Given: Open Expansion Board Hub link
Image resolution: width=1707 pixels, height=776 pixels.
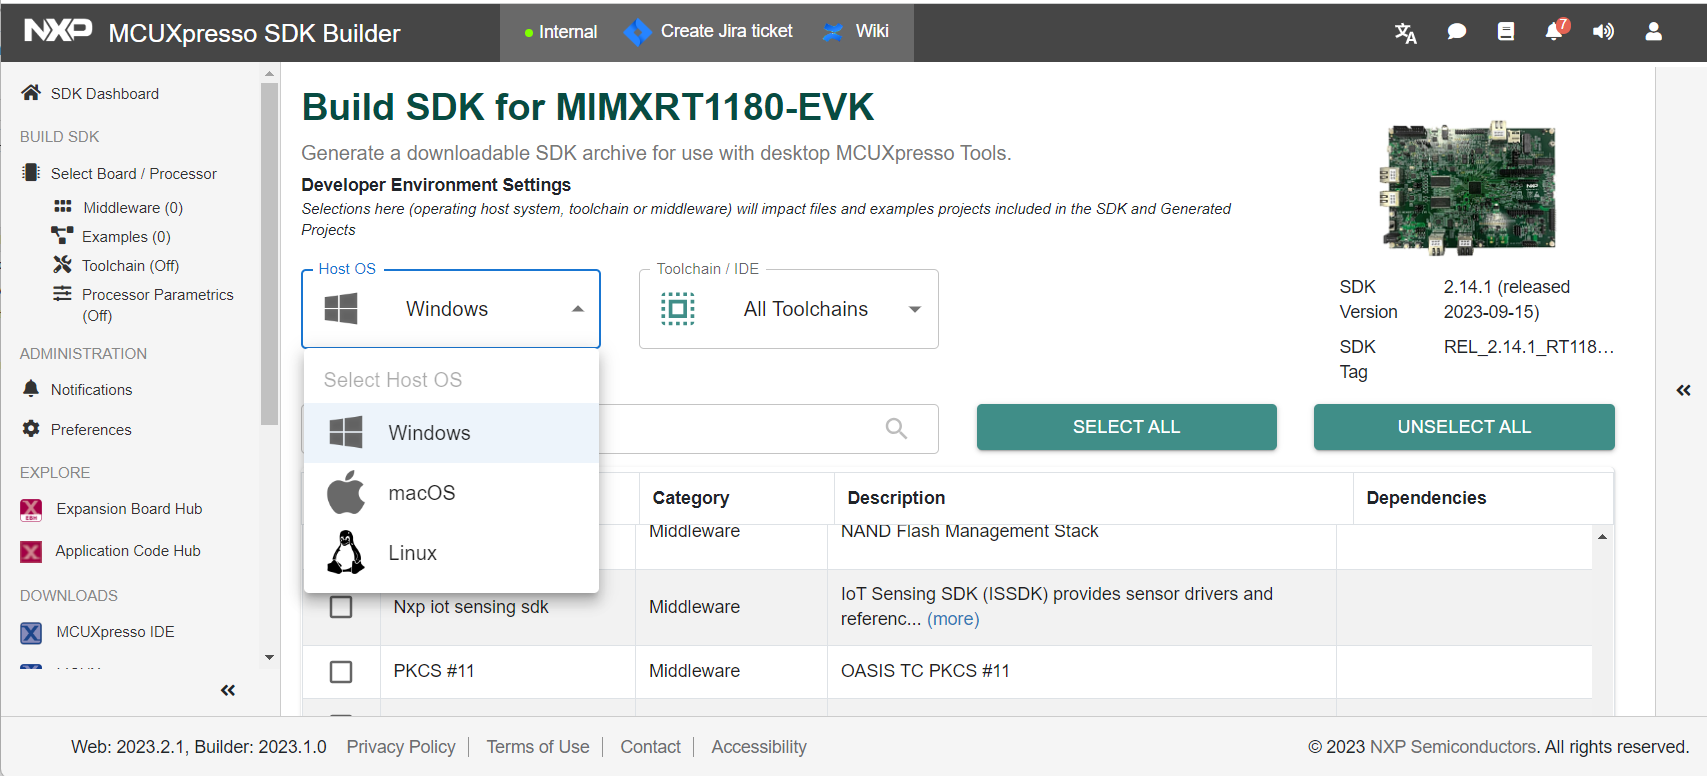Looking at the screenshot, I should point(129,509).
